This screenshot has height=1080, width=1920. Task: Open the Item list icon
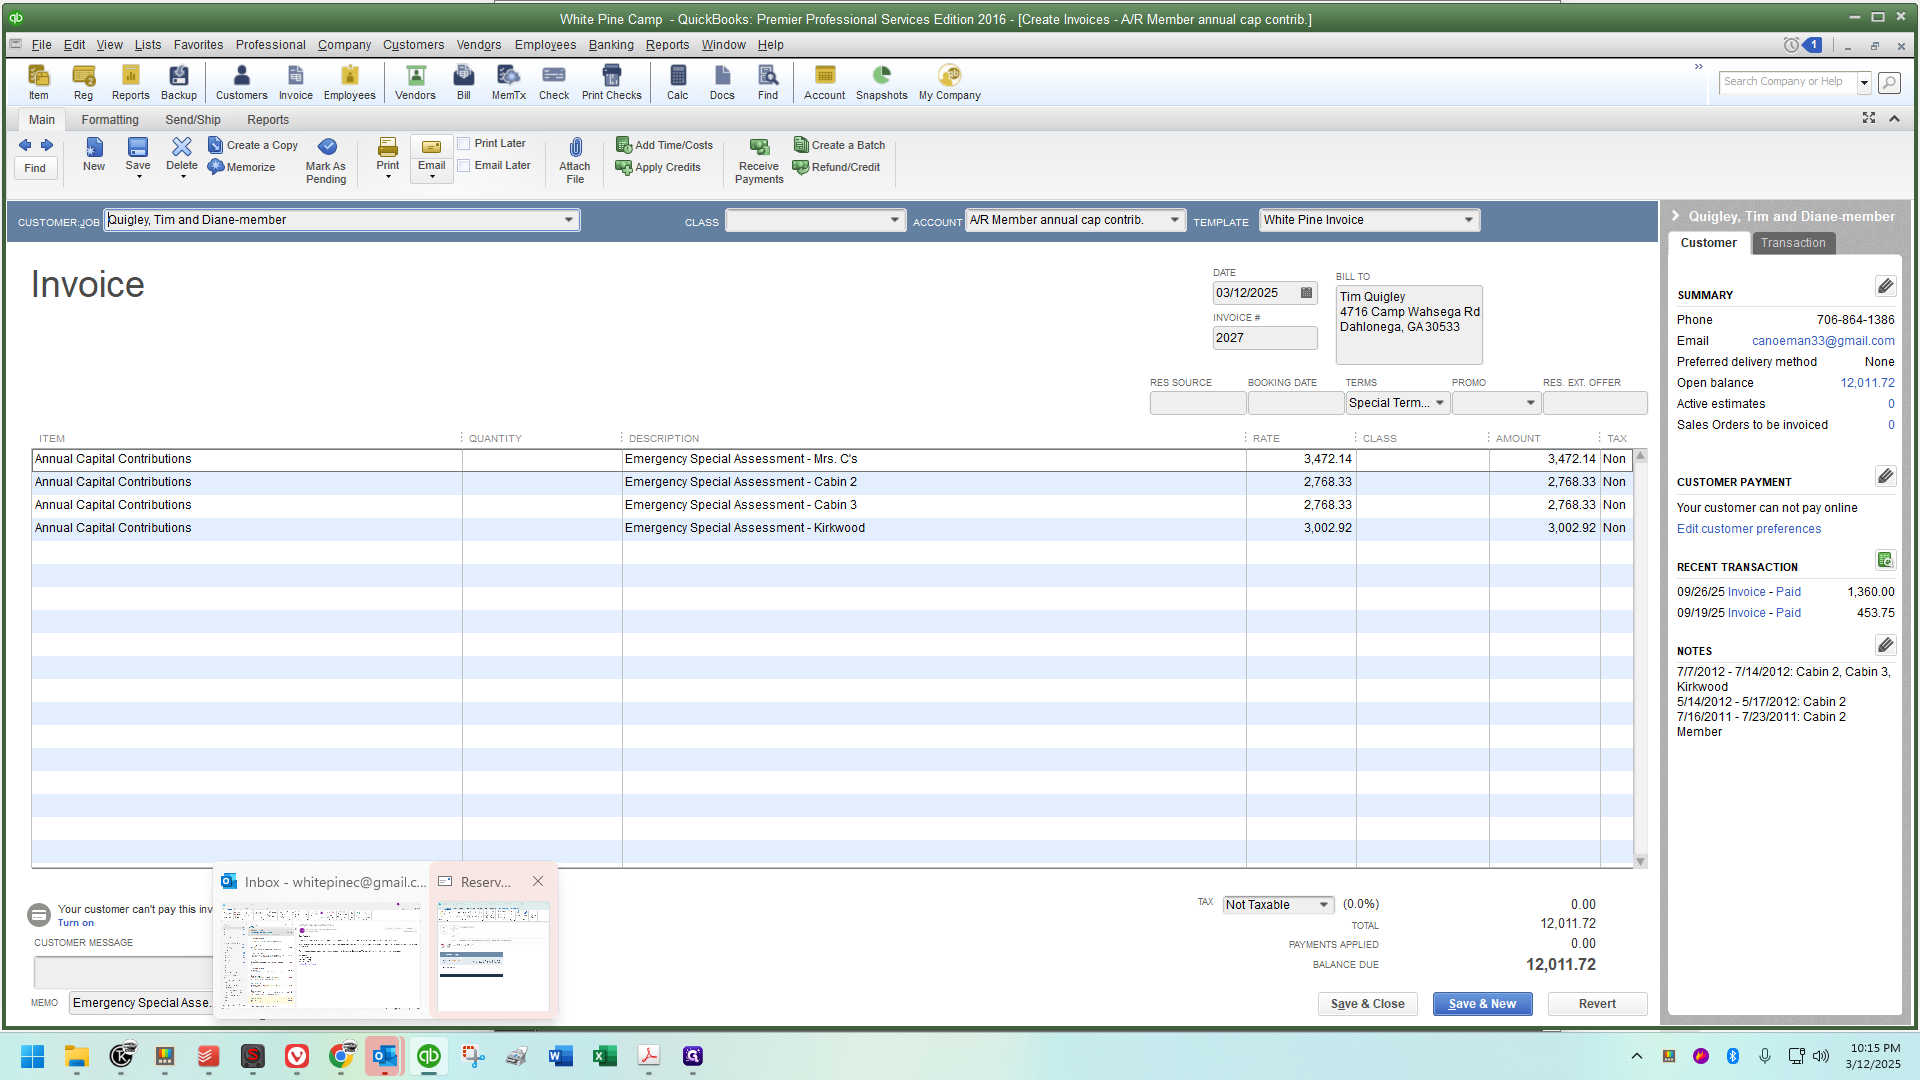tap(38, 82)
